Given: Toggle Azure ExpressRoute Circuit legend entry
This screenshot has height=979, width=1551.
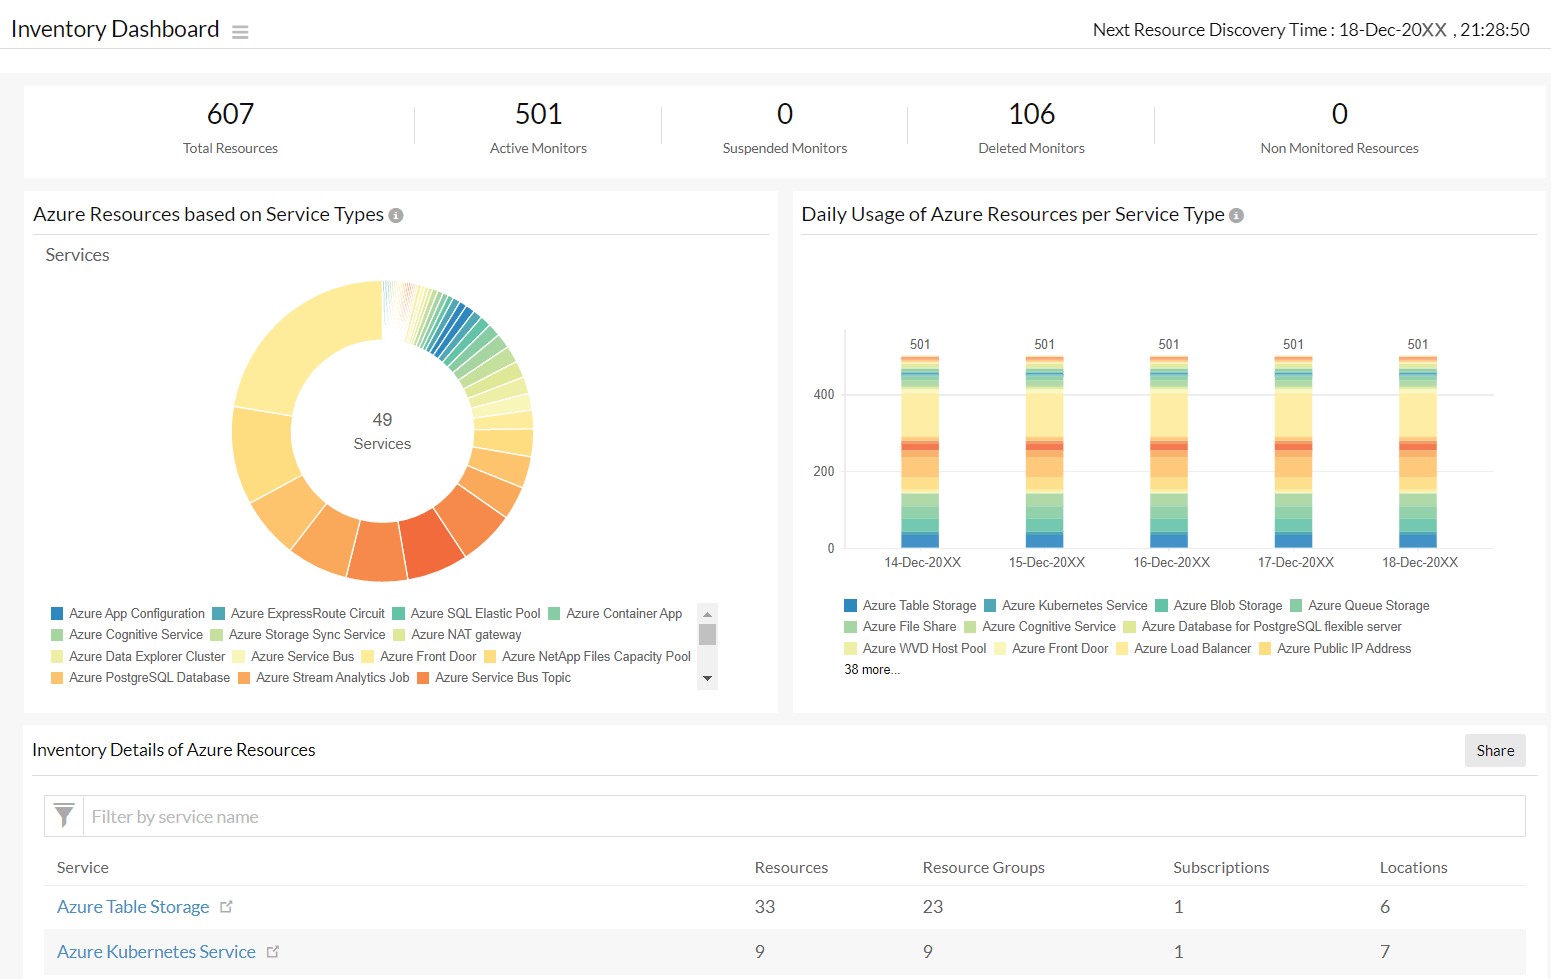Looking at the screenshot, I should tap(298, 614).
